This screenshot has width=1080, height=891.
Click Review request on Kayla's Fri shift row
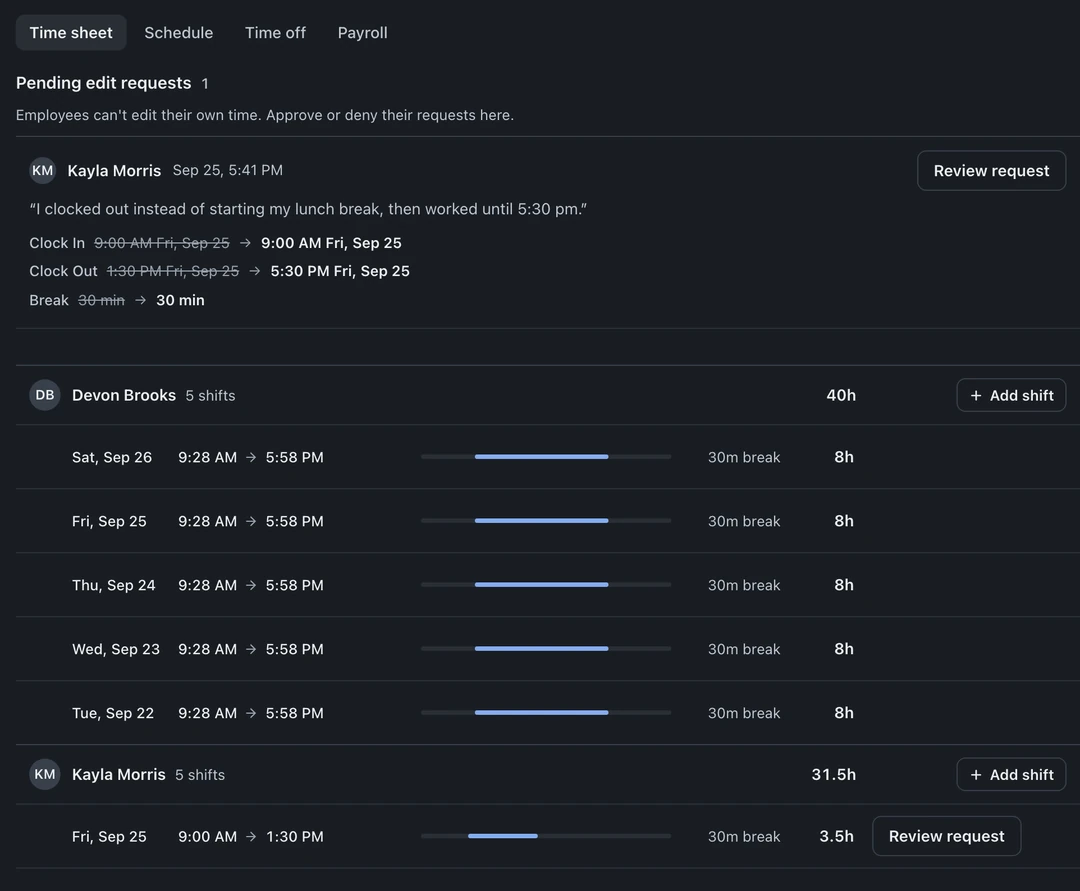click(x=946, y=836)
